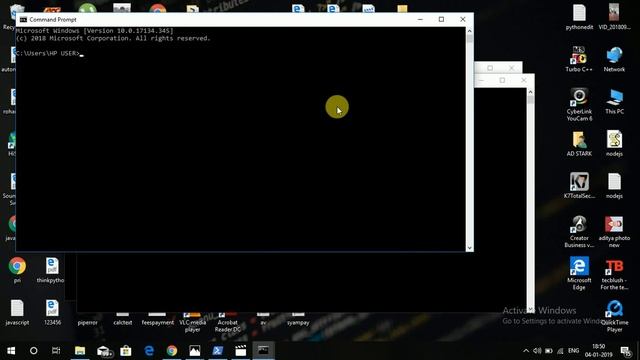Open thinkpython PDF desktop icon
The width and height of the screenshot is (640, 360).
click(x=52, y=270)
